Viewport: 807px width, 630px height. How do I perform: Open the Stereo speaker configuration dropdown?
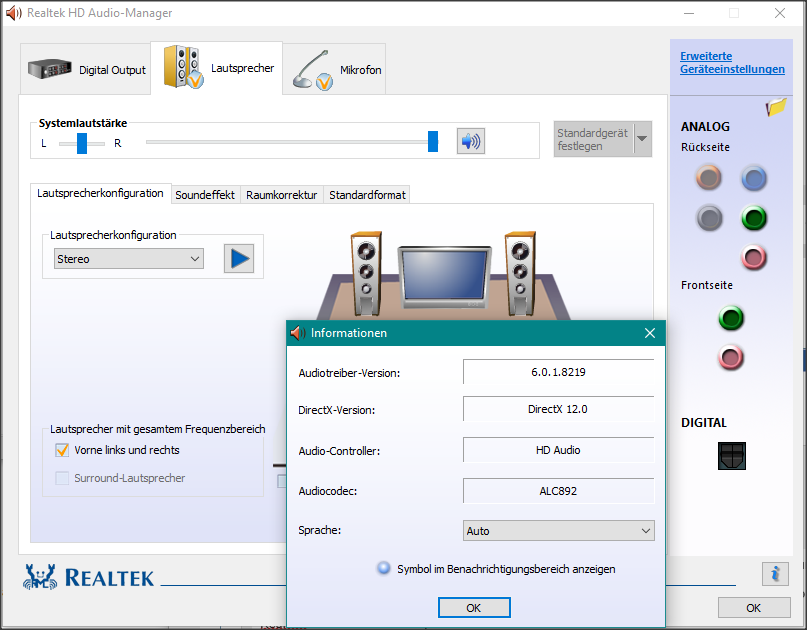tap(129, 259)
